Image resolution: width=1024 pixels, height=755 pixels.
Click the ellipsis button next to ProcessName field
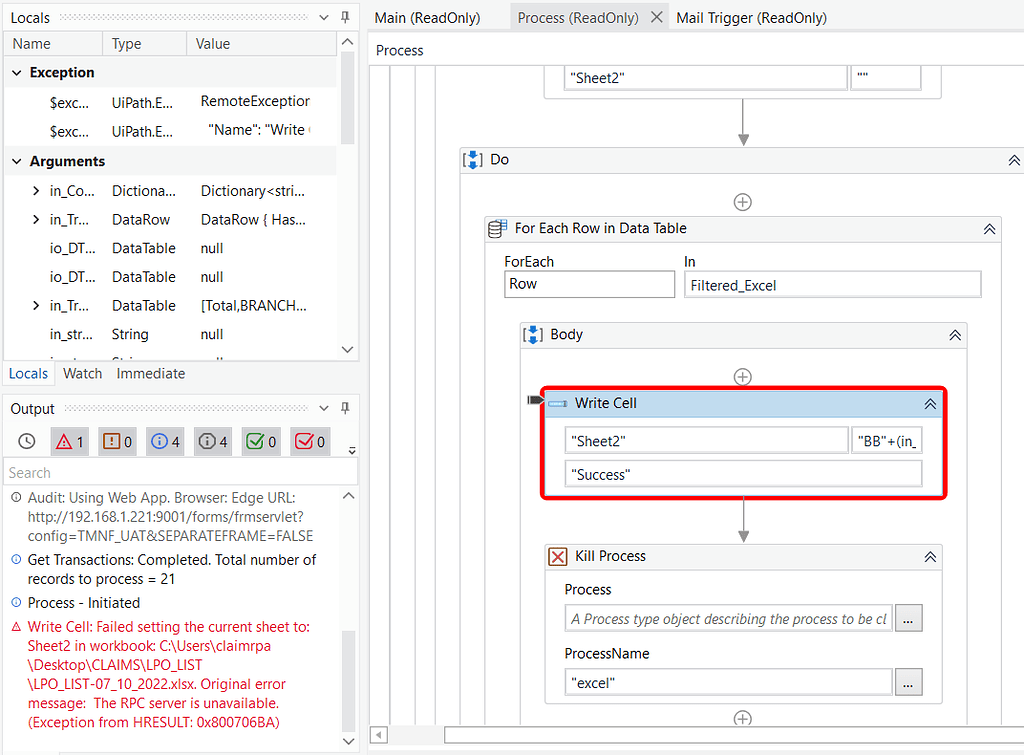tap(908, 681)
